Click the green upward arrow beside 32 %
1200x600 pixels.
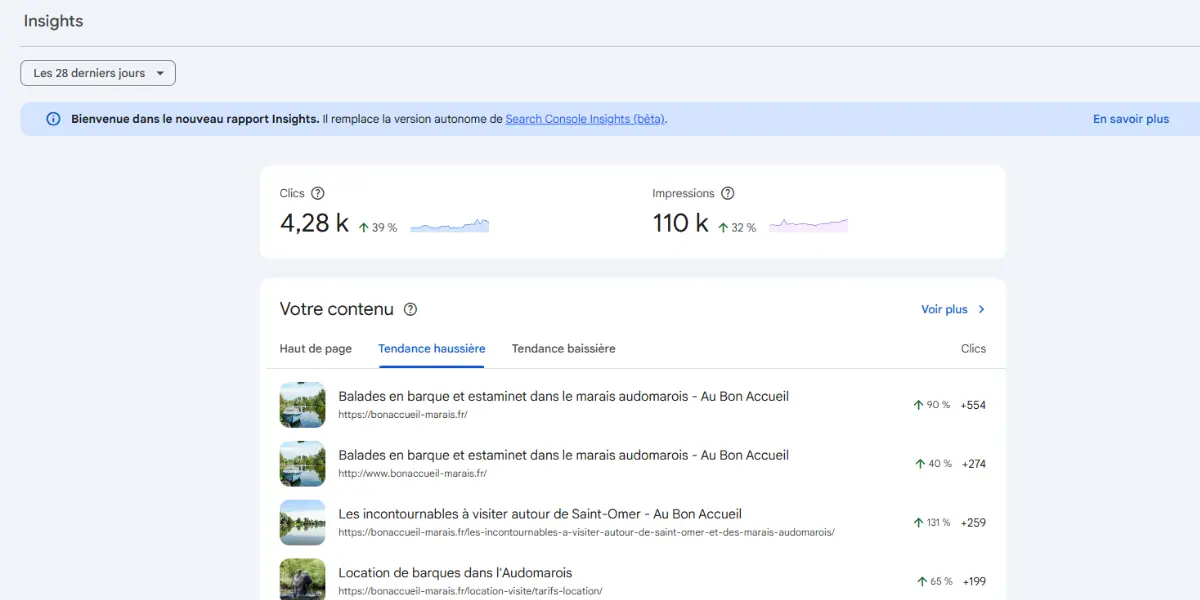tap(722, 226)
